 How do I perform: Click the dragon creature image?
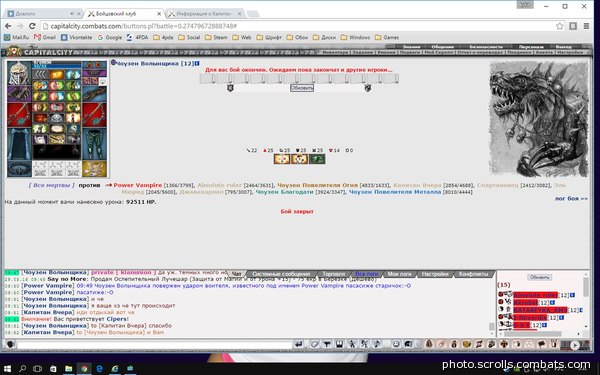[538, 119]
